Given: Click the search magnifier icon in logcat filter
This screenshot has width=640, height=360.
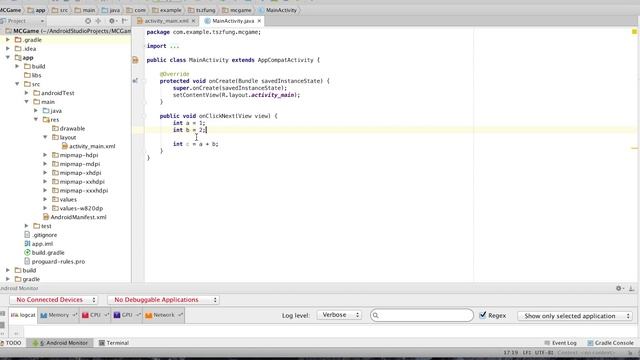Looking at the screenshot, I should click(x=376, y=316).
